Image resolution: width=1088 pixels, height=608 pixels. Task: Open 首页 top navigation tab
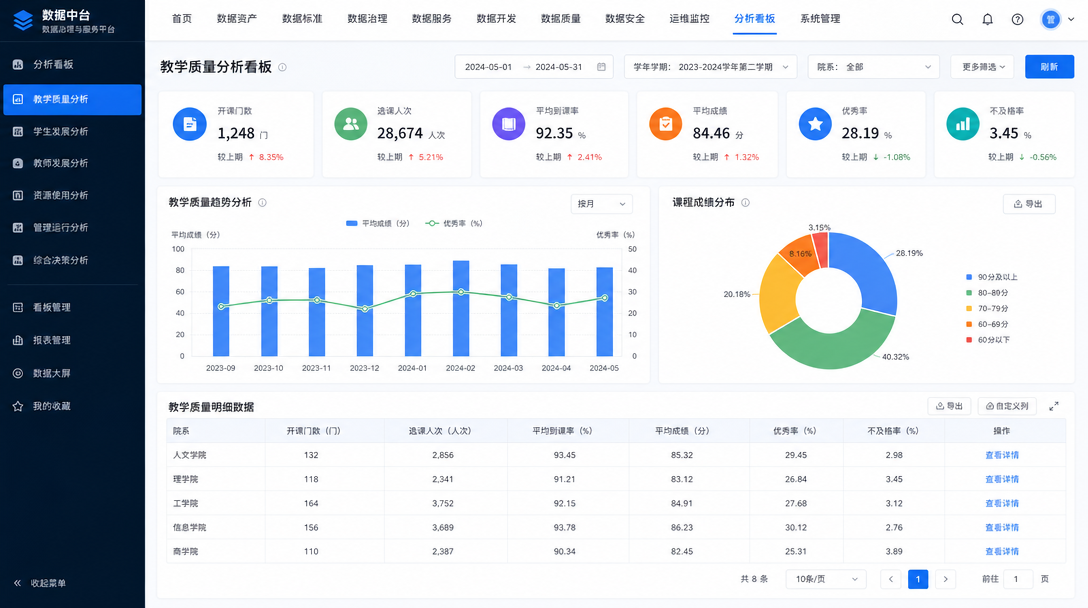point(182,19)
